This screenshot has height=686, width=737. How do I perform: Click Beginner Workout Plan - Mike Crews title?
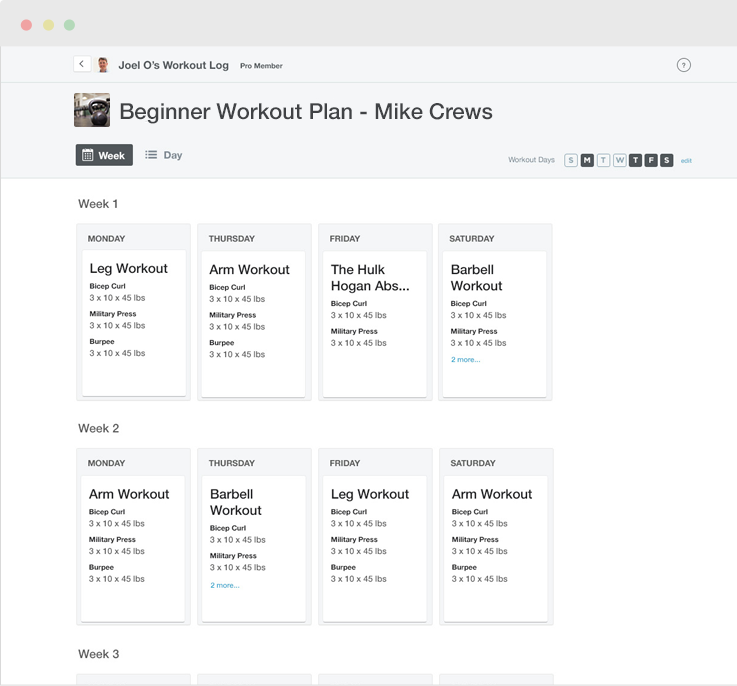306,112
